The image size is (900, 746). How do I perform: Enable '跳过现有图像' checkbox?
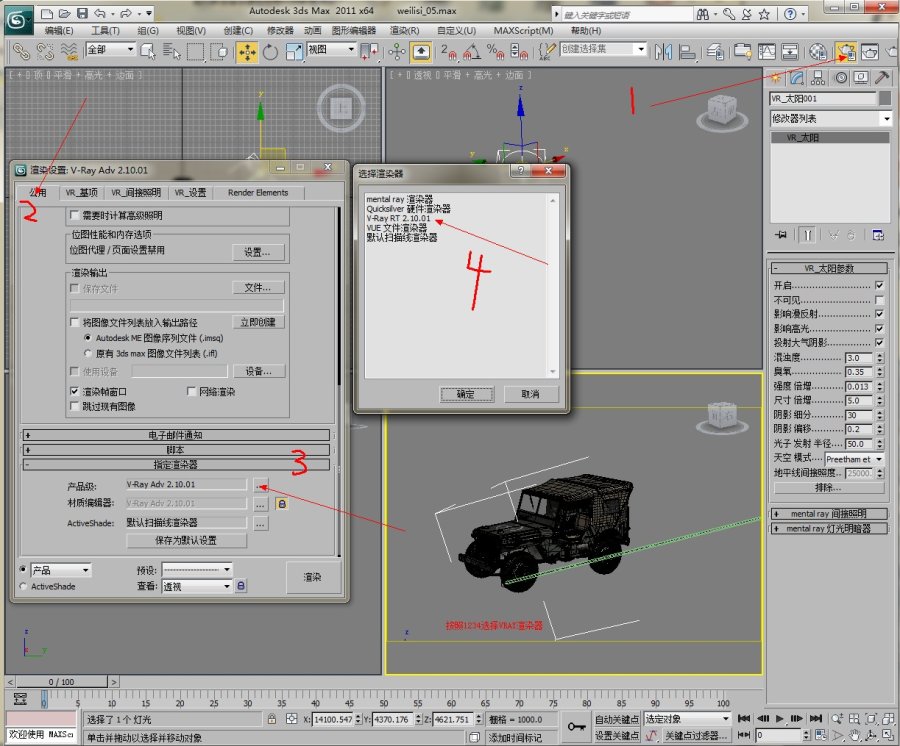coord(74,406)
